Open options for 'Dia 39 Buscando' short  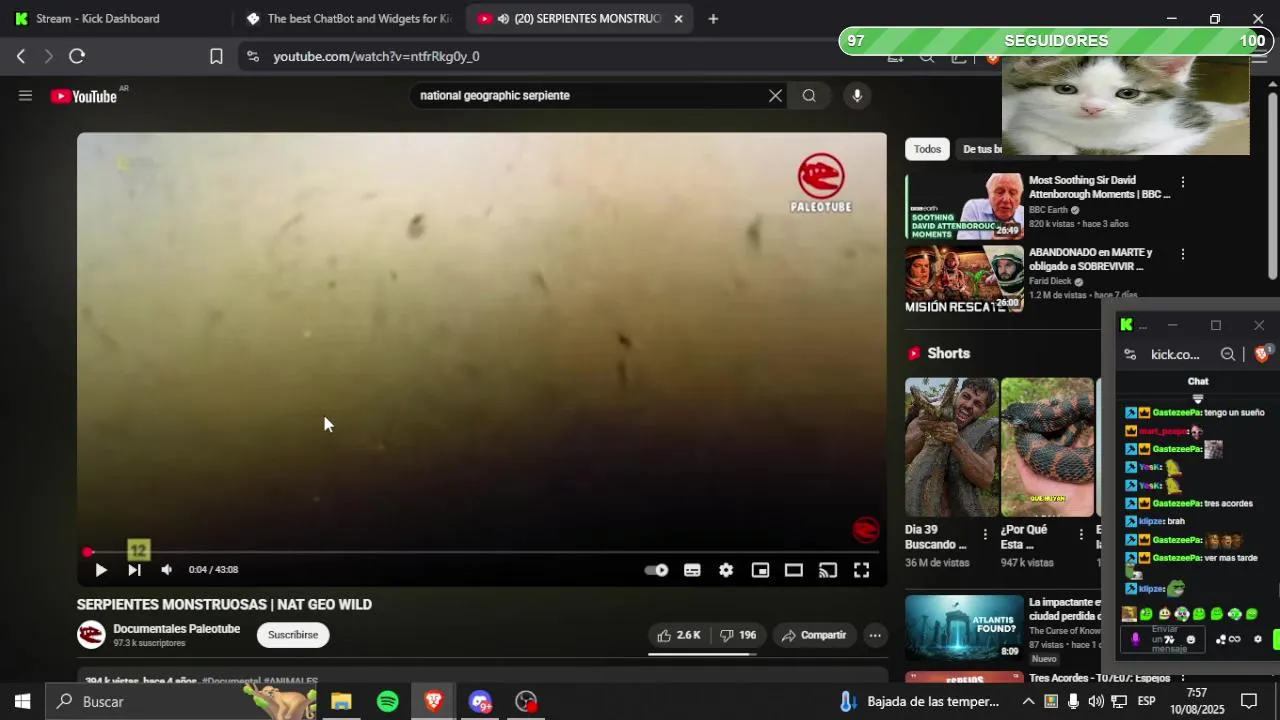pos(985,534)
